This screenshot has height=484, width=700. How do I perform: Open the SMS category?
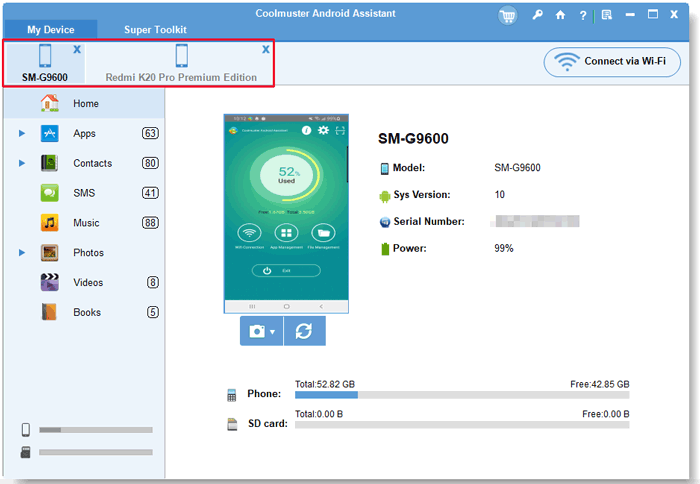coord(84,193)
